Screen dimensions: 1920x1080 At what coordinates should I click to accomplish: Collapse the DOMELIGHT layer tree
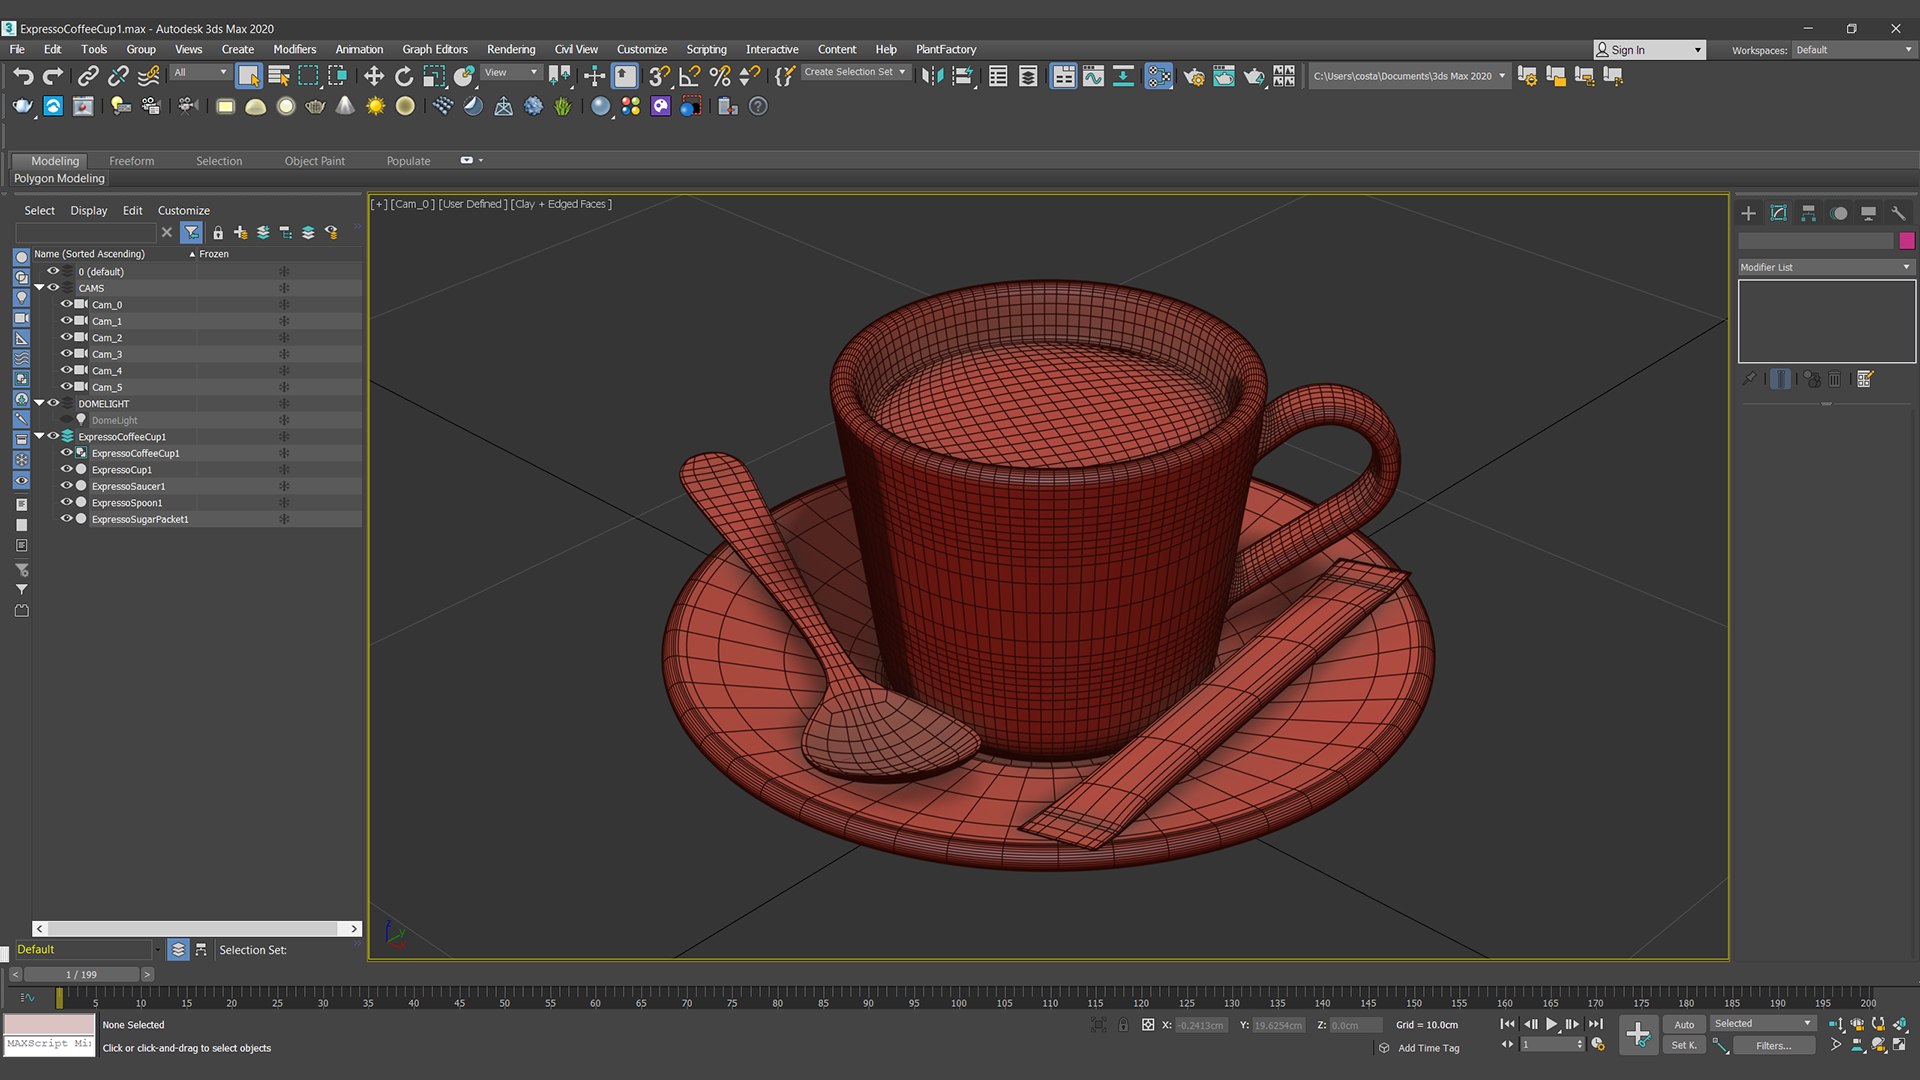tap(40, 403)
